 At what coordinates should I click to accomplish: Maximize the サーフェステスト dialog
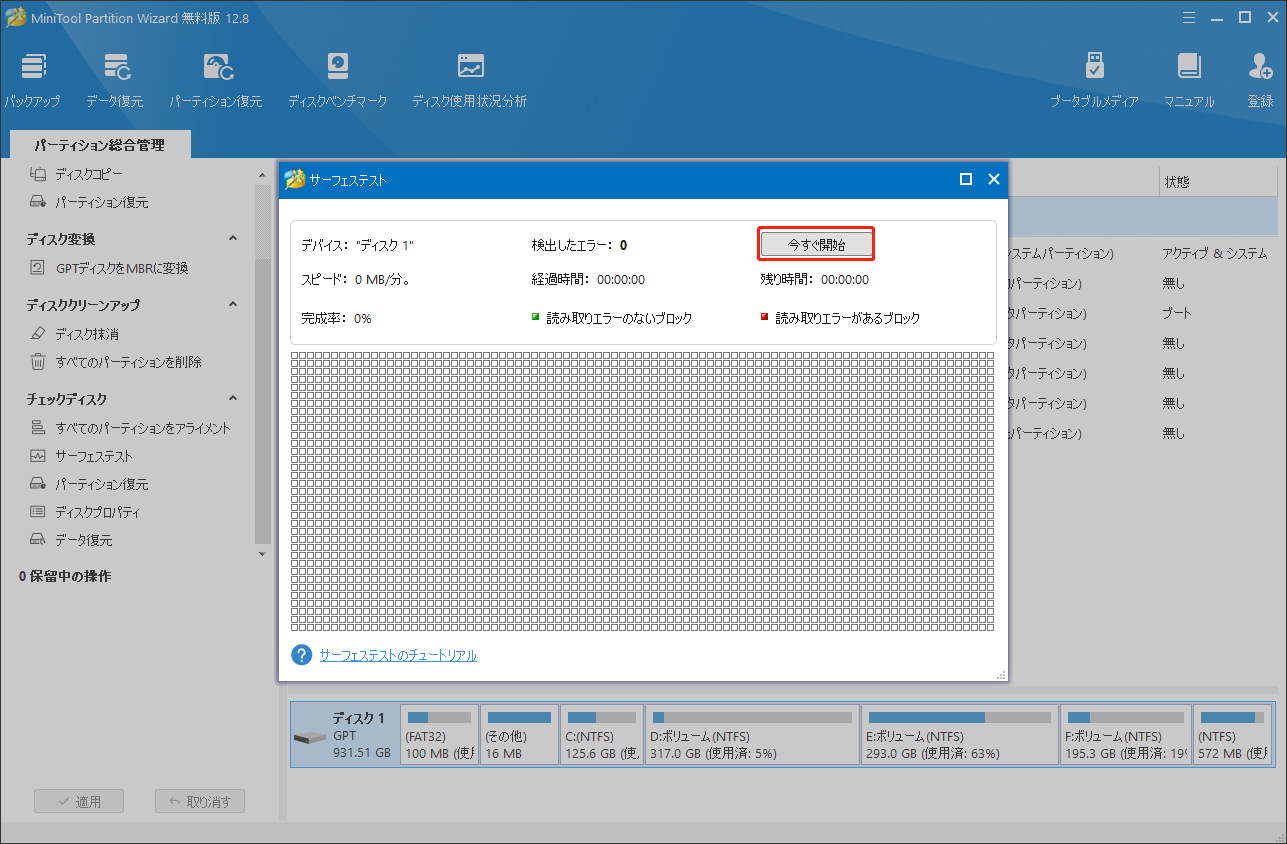pos(966,179)
